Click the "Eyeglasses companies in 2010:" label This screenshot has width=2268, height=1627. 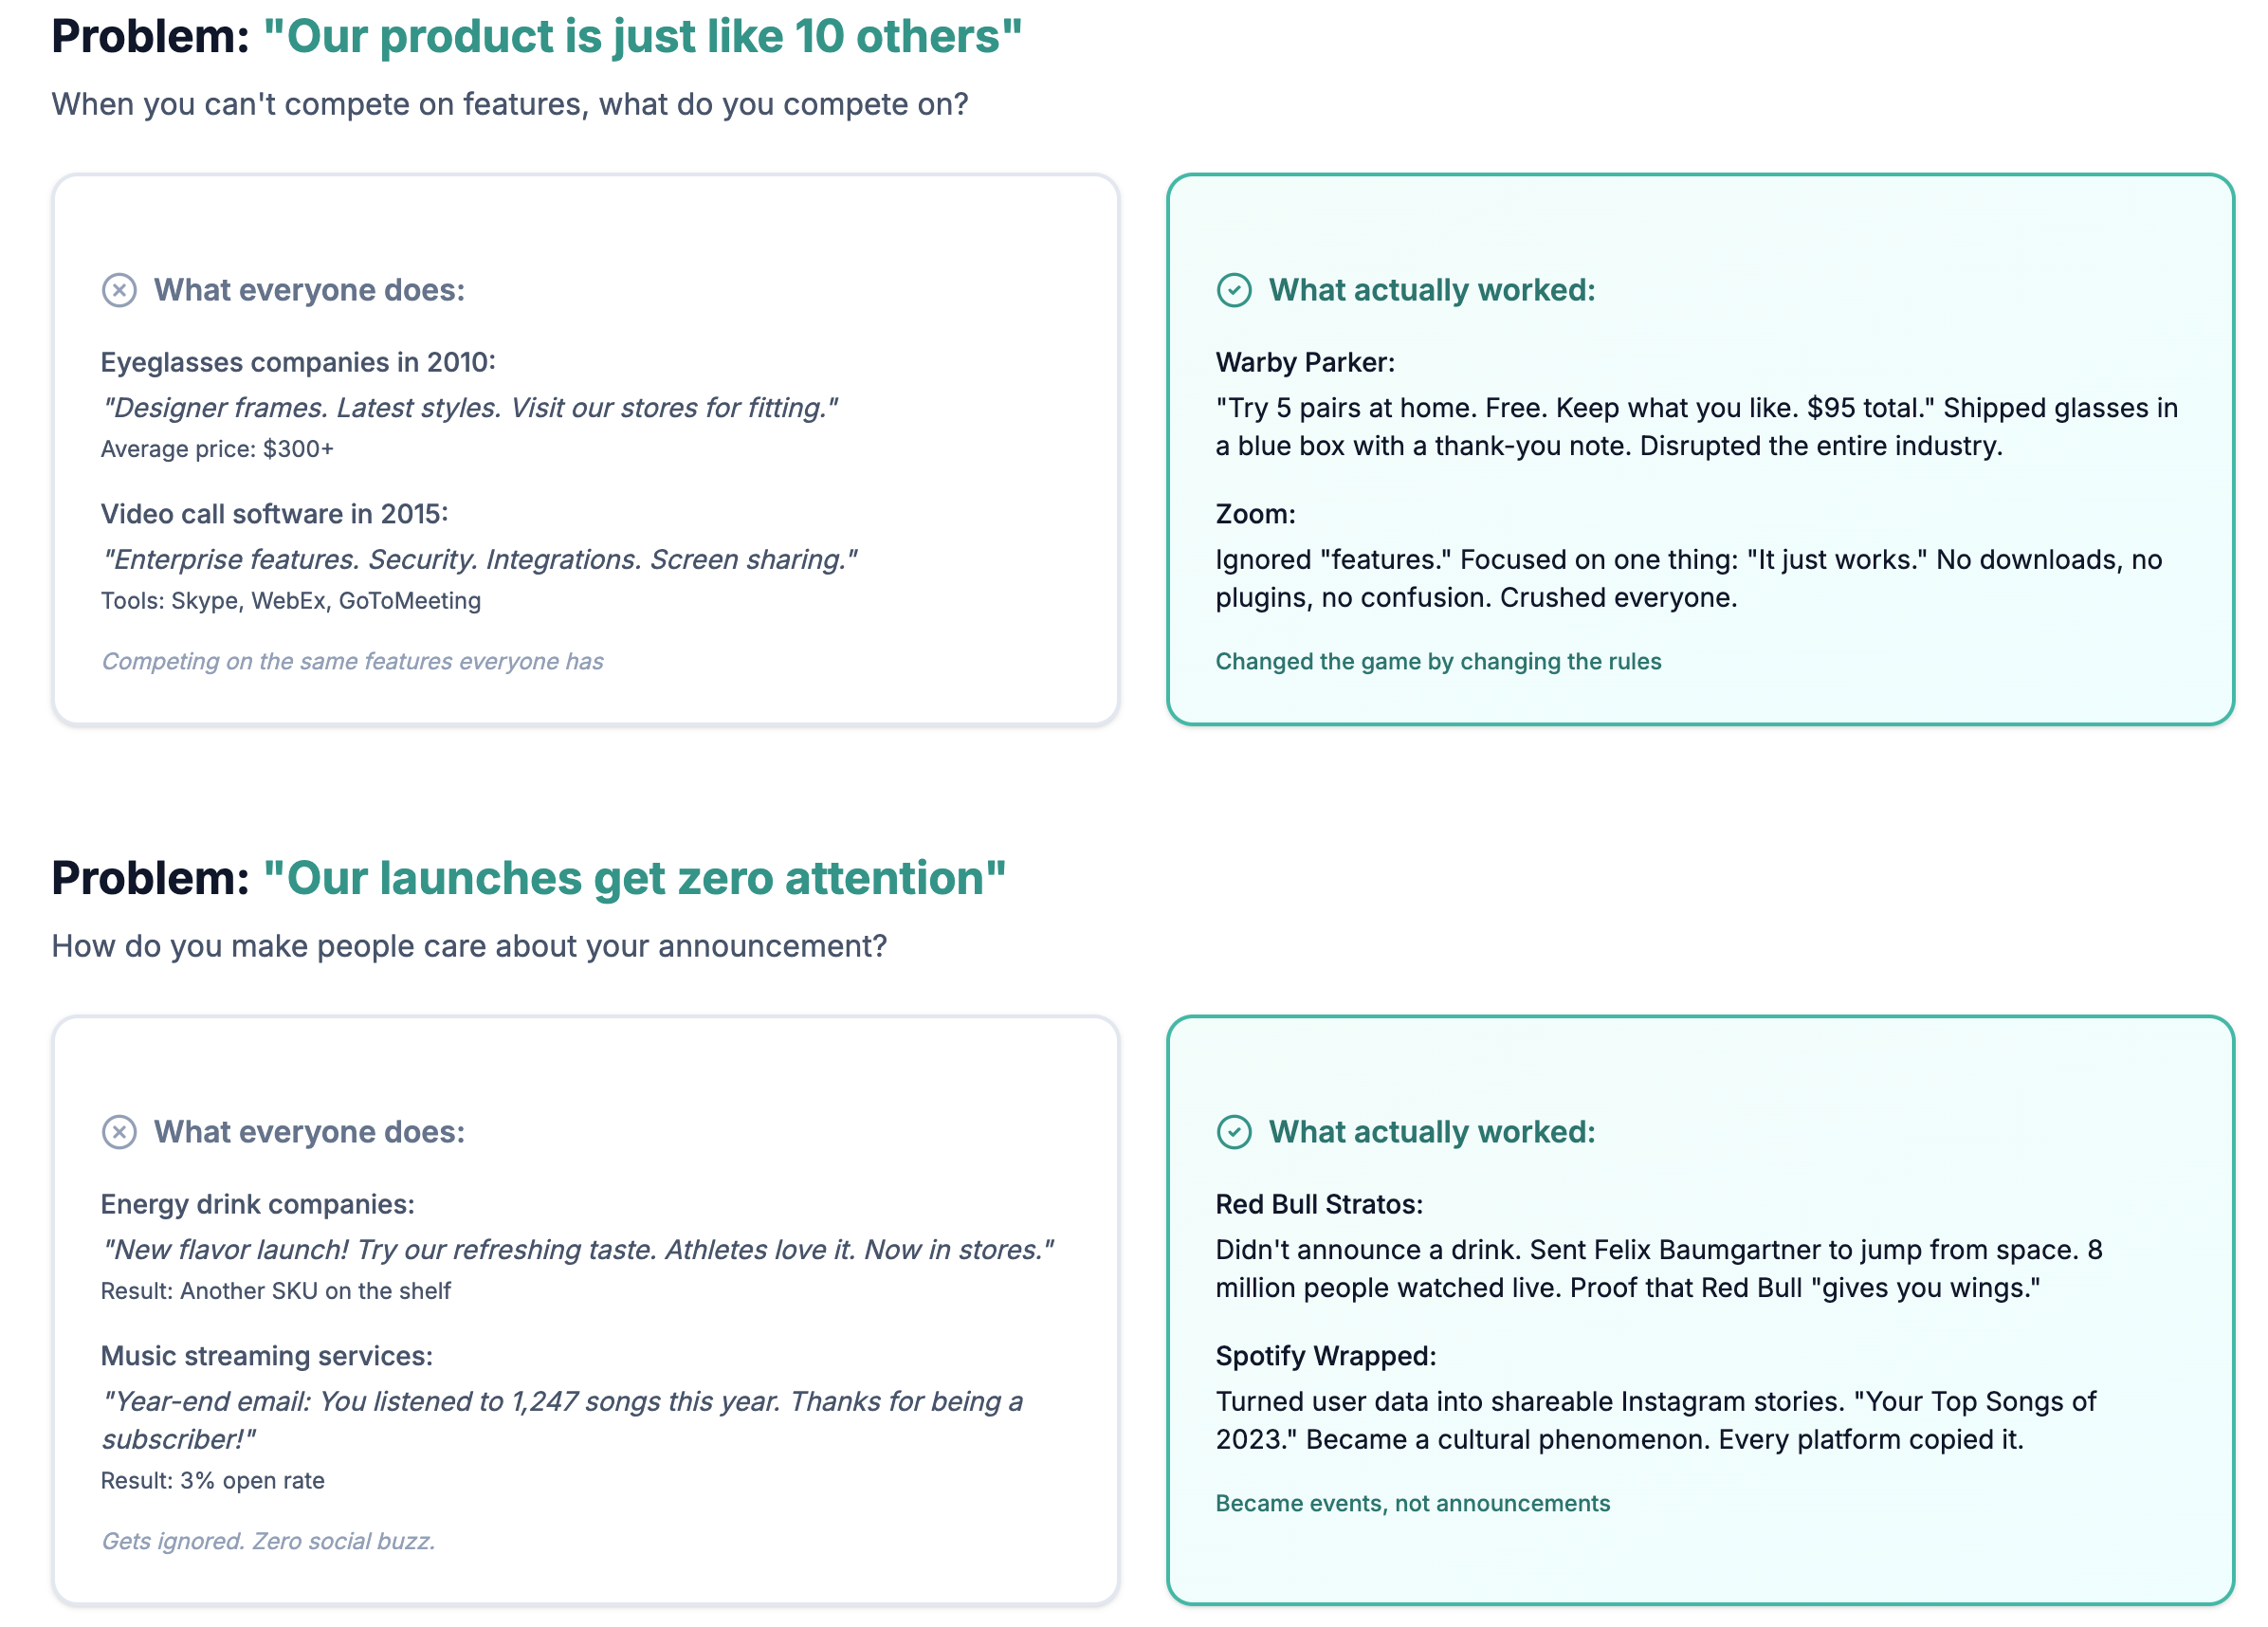point(298,362)
